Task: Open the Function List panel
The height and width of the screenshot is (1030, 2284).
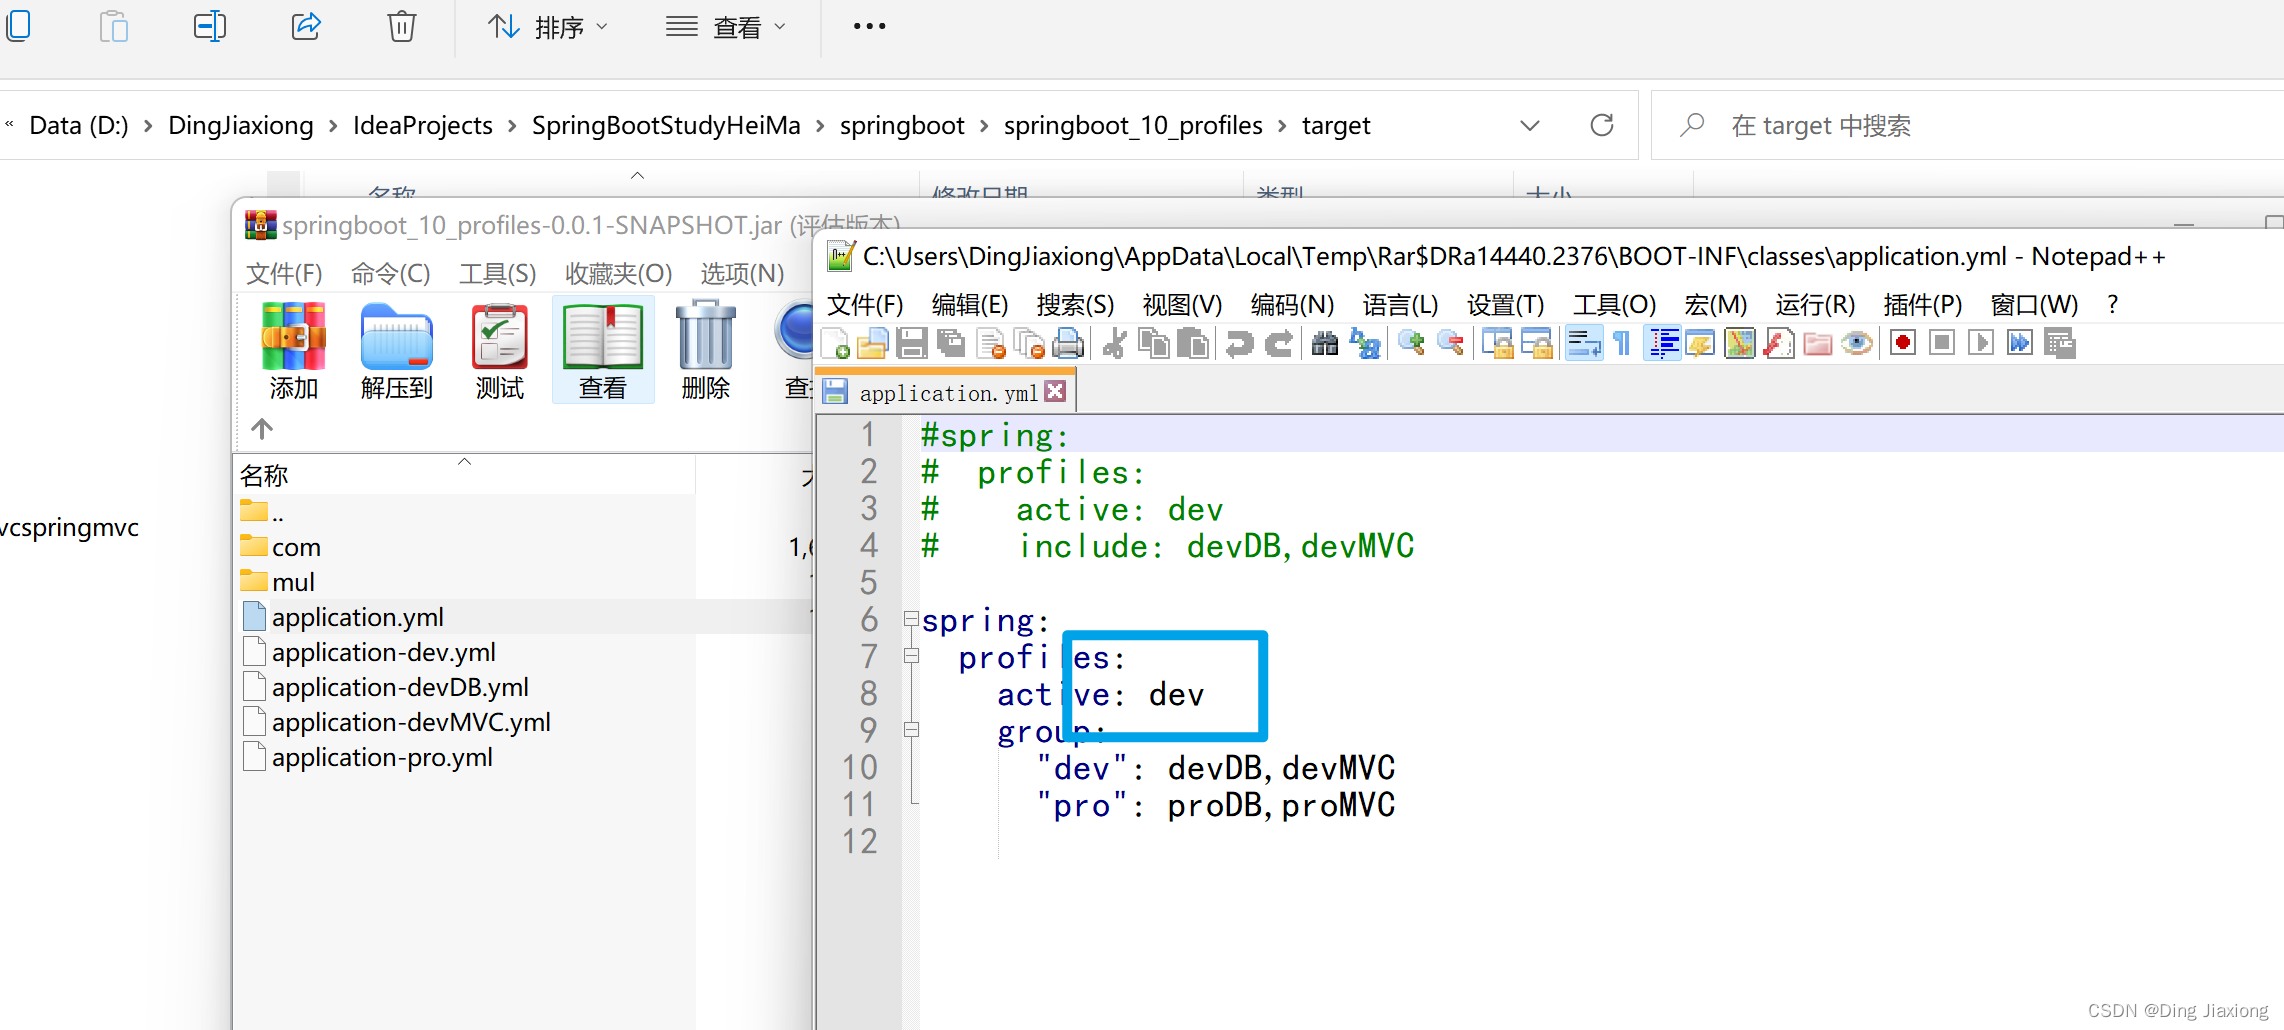Action: coord(1779,344)
